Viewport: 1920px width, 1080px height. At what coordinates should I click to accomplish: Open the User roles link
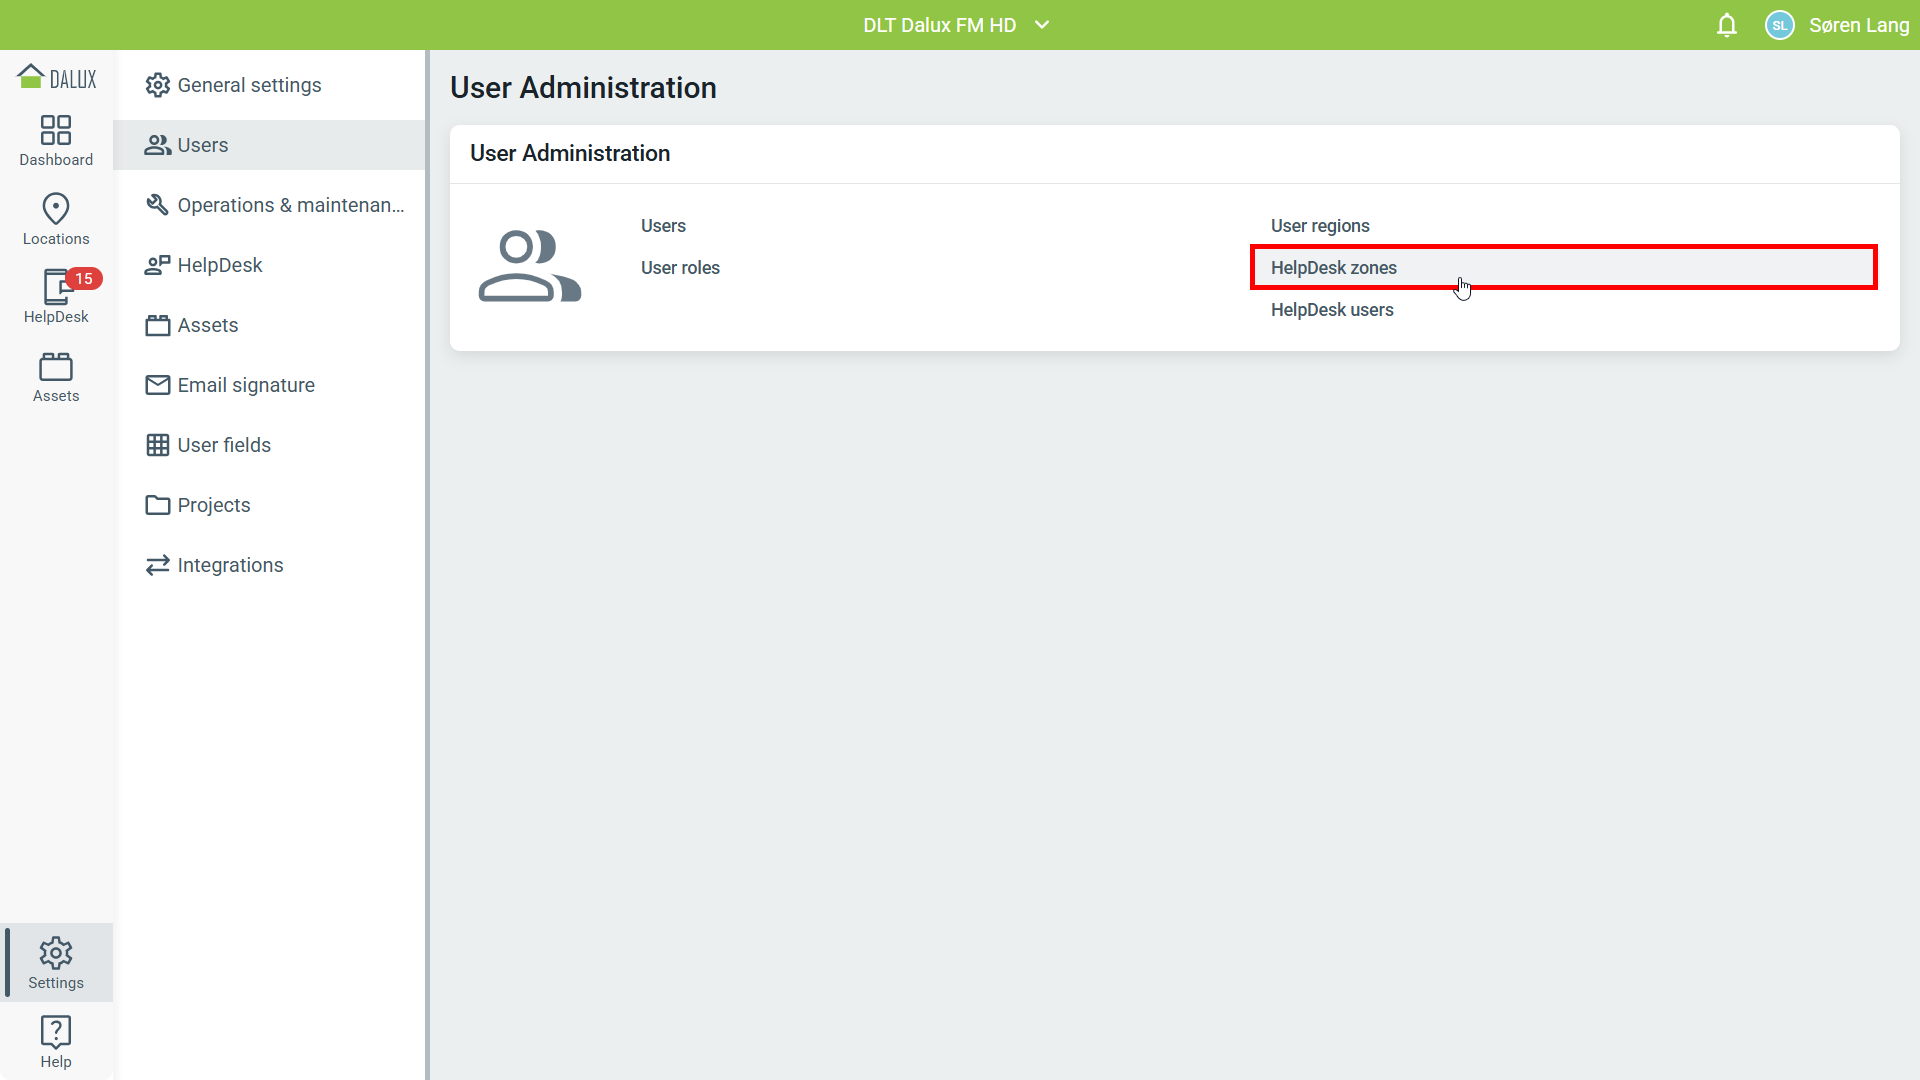coord(680,268)
